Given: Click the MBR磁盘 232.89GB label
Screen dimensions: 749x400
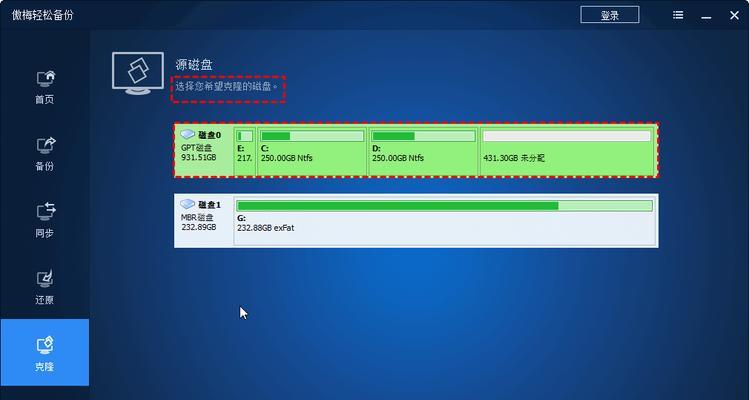Looking at the screenshot, I should click(x=198, y=222).
